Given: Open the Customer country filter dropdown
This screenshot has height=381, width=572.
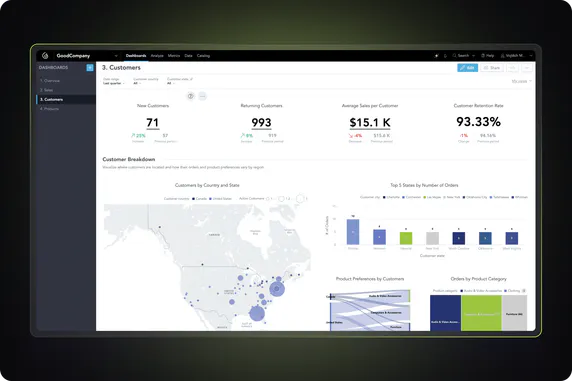Looking at the screenshot, I should (x=146, y=81).
